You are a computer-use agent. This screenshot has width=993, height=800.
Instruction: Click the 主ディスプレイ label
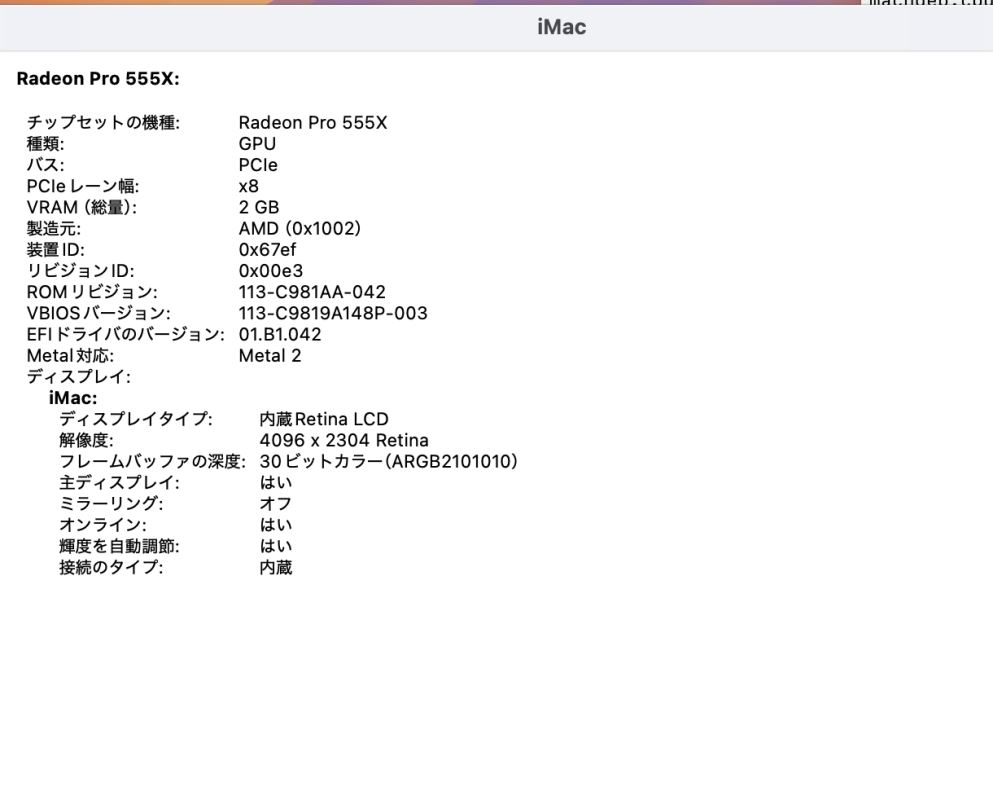pyautogui.click(x=119, y=483)
